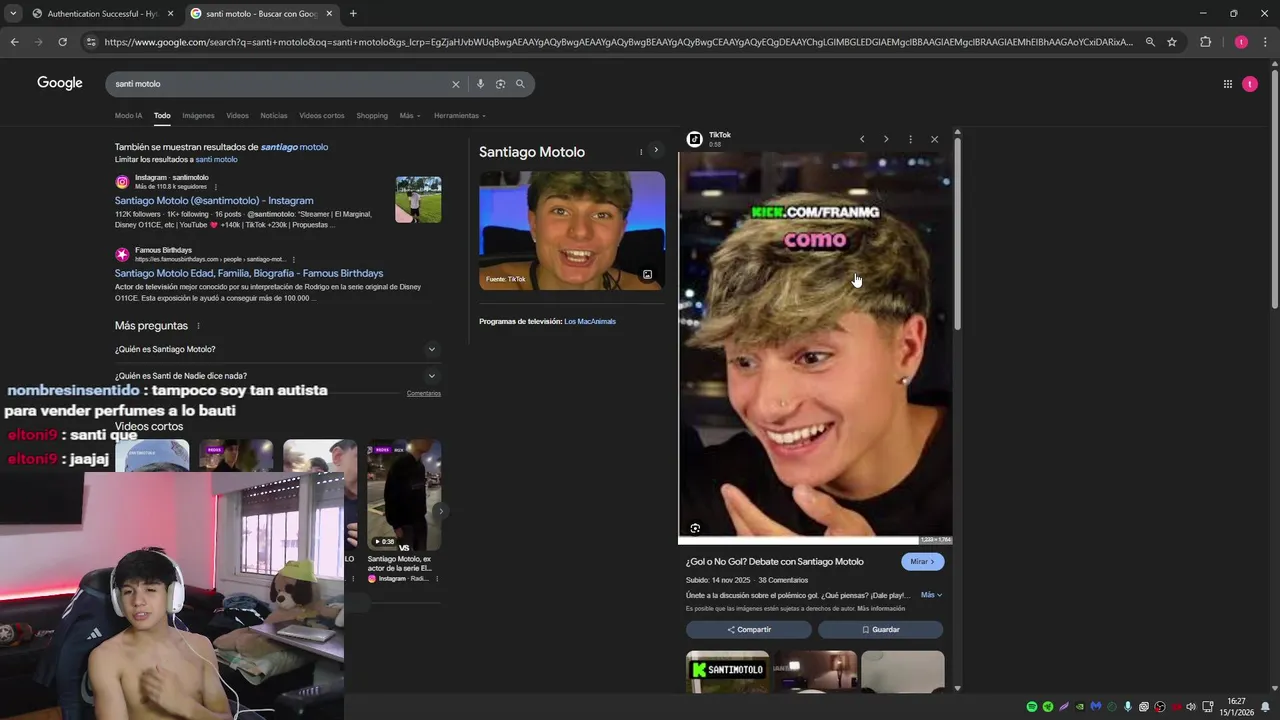The image size is (1280, 720).
Task: Click the Chrome address bar URL
Action: click(618, 42)
